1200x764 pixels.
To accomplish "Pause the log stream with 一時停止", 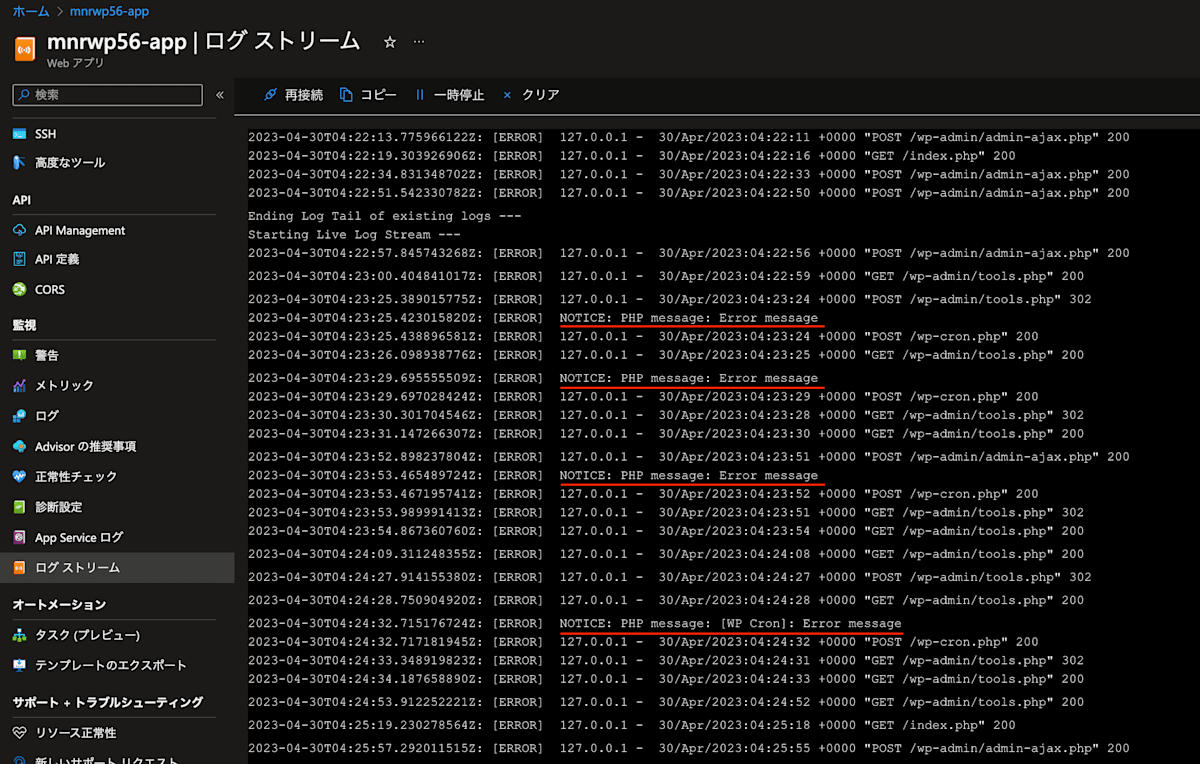I will point(450,95).
